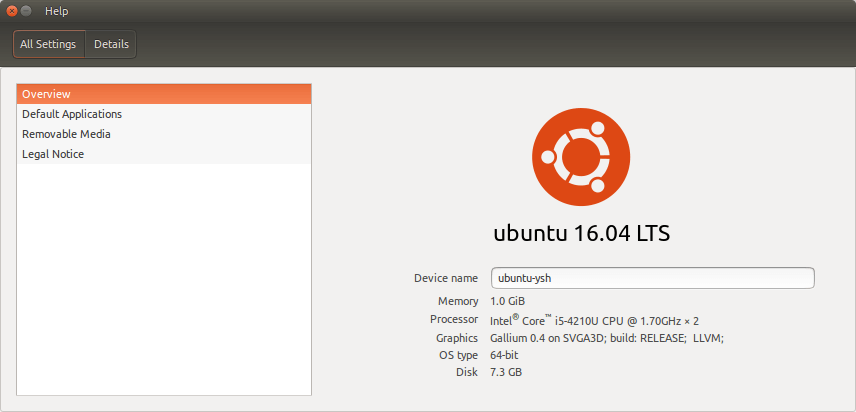The image size is (856, 412).
Task: Click the blank area below Legal Notice
Action: coord(164,279)
